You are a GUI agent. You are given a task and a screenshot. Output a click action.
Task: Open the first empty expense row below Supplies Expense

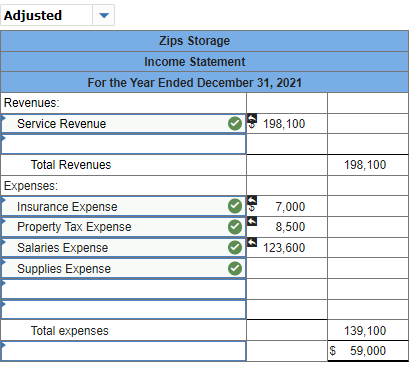coord(124,289)
